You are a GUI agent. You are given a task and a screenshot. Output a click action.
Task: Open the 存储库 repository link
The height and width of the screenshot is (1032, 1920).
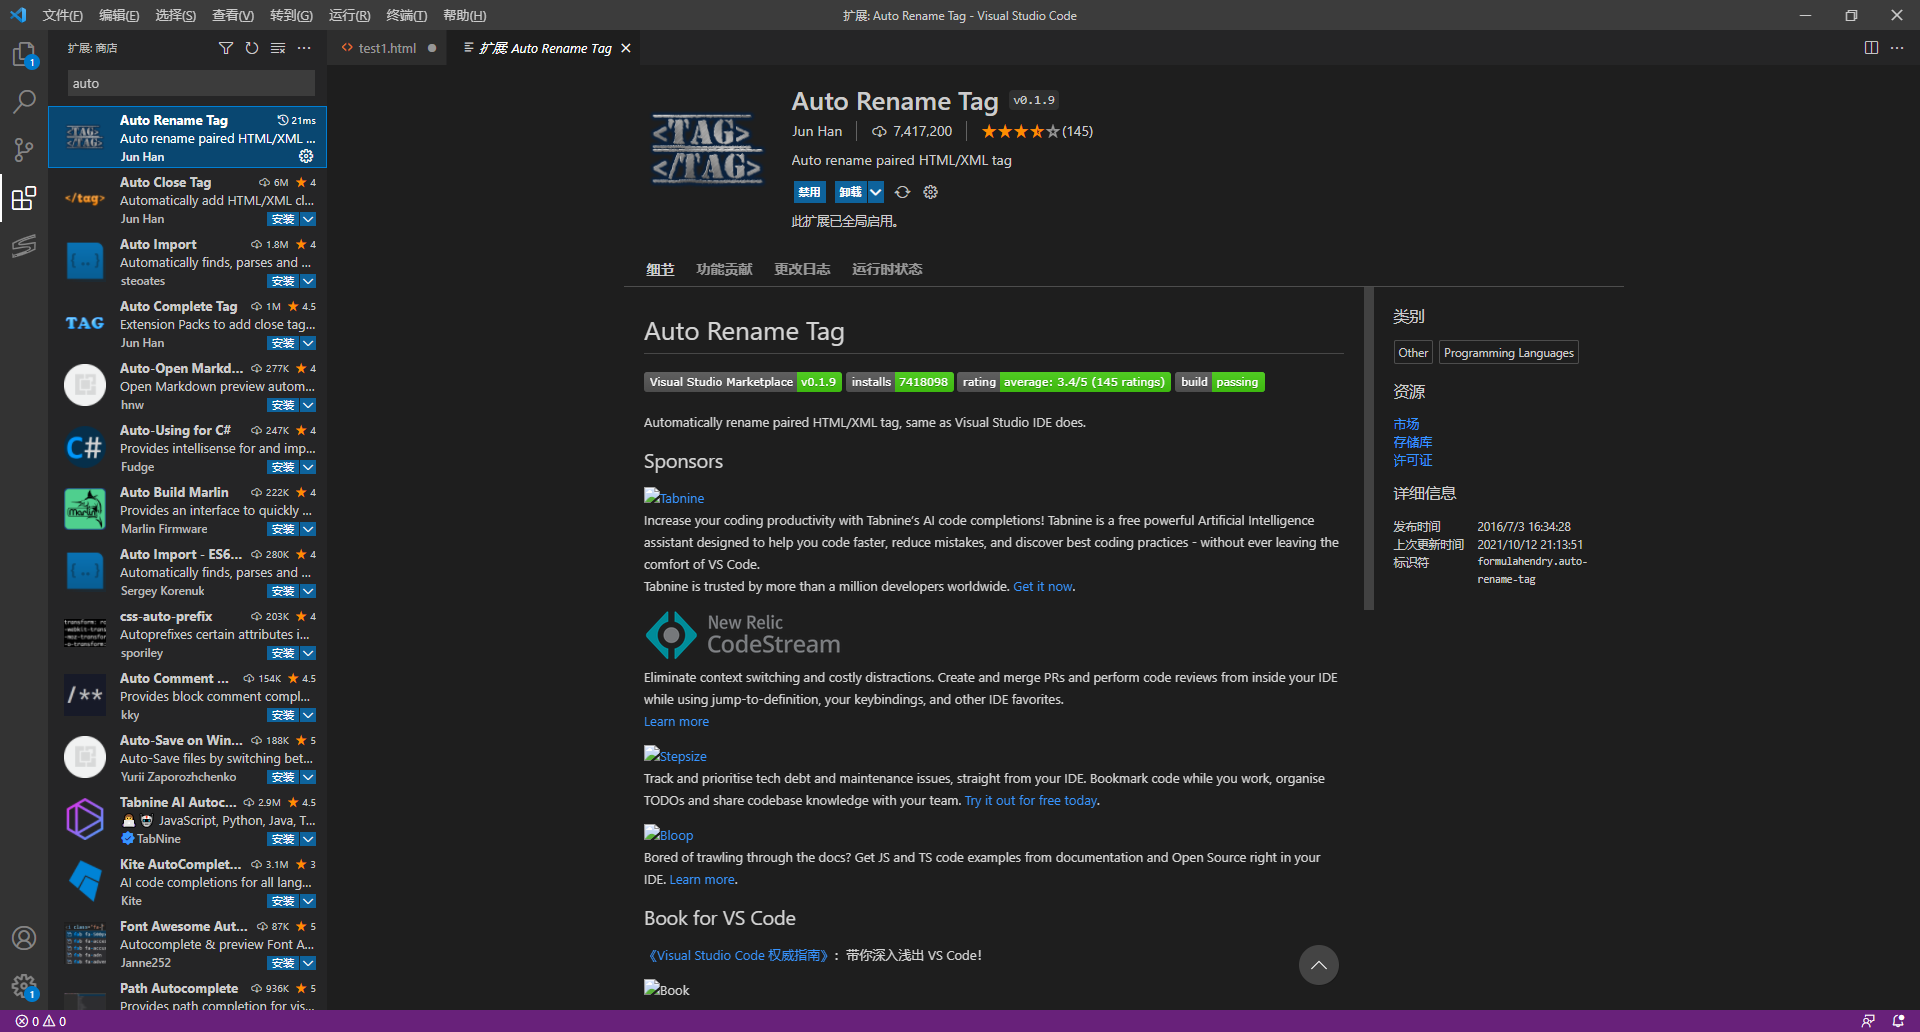(x=1412, y=442)
